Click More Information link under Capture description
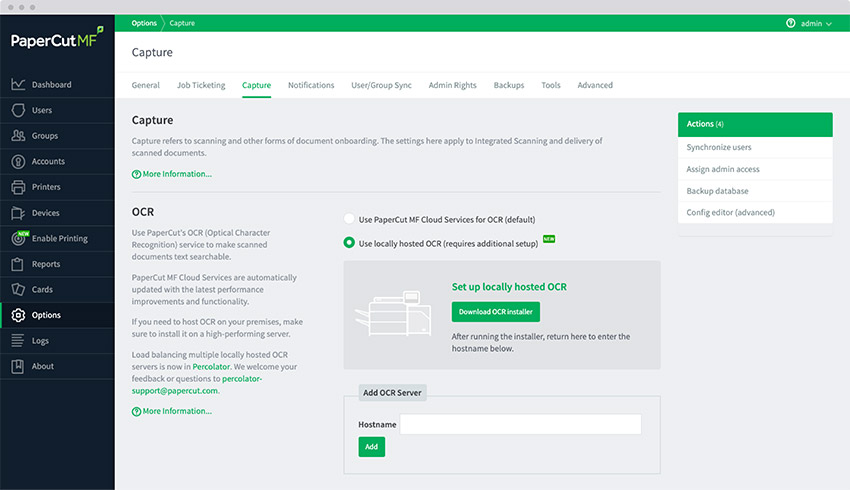Image resolution: width=850 pixels, height=490 pixels. [177, 174]
